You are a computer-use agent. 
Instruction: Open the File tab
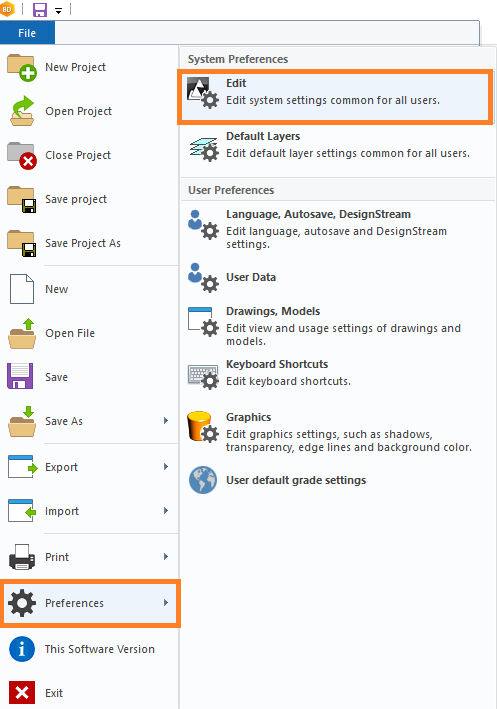point(27,33)
